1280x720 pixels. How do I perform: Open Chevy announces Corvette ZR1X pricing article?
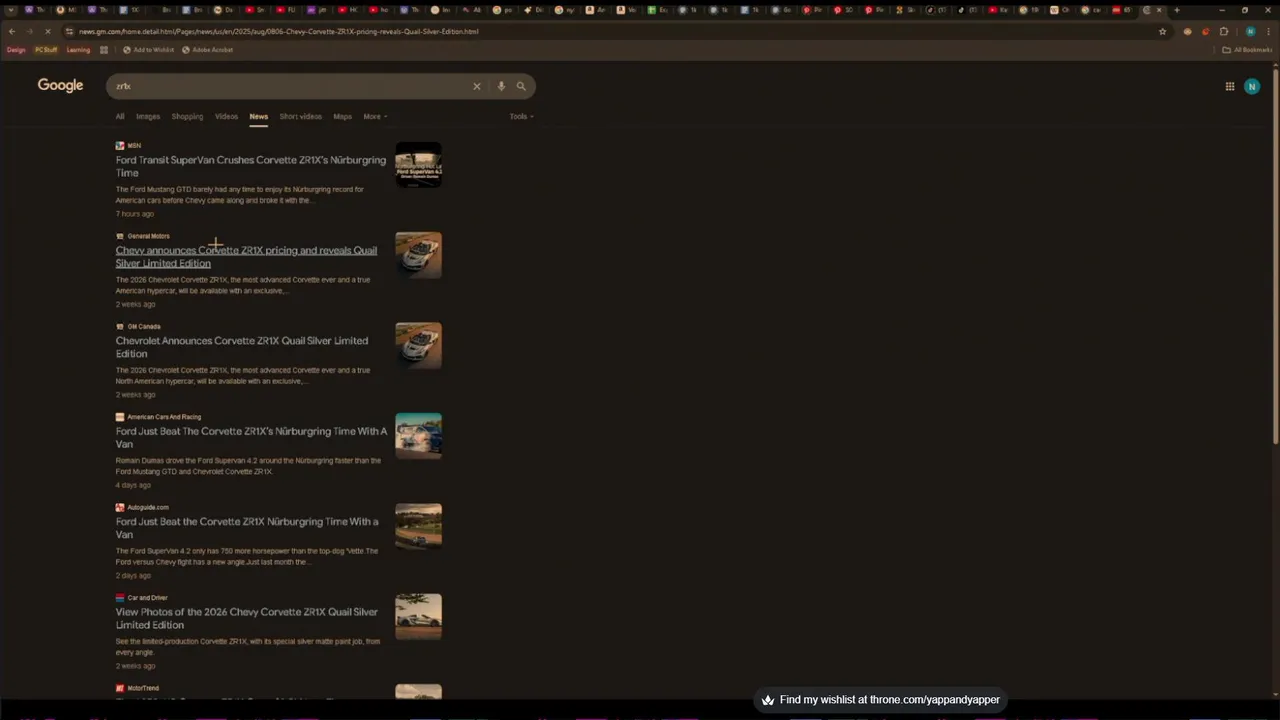(246, 257)
